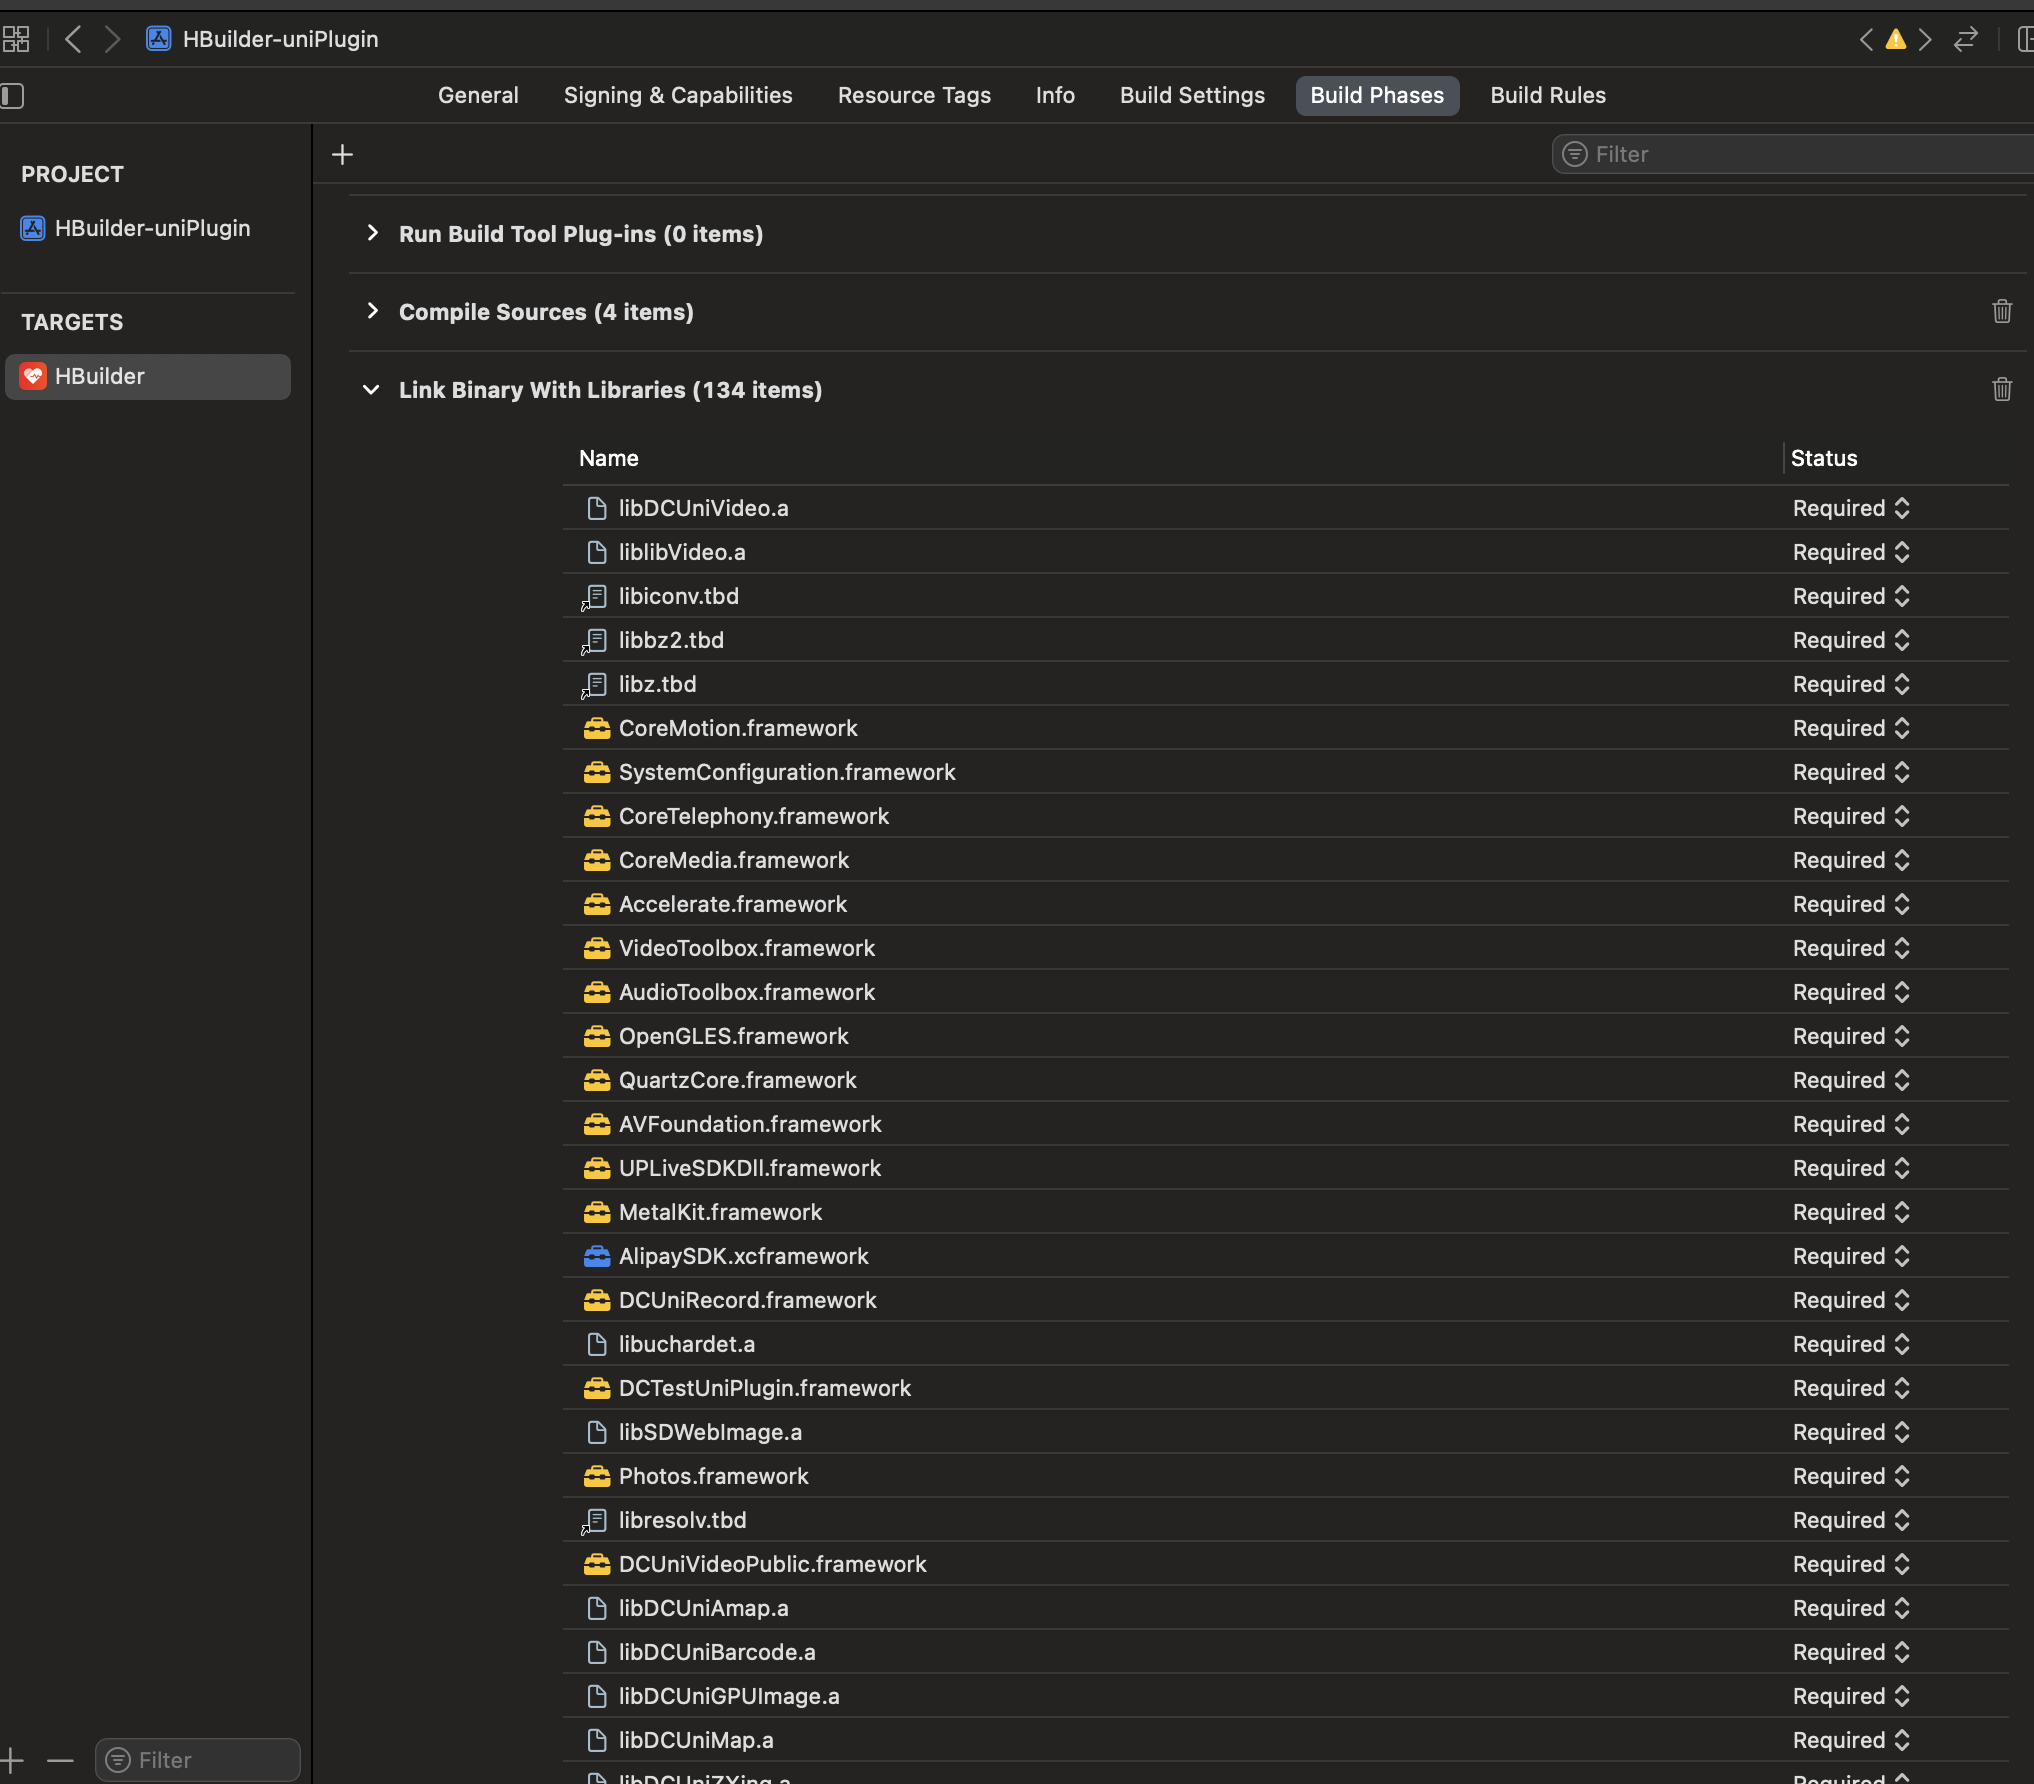Change AlipaySDK.xcframework status dropdown
This screenshot has height=1784, width=2034.
(x=1851, y=1257)
